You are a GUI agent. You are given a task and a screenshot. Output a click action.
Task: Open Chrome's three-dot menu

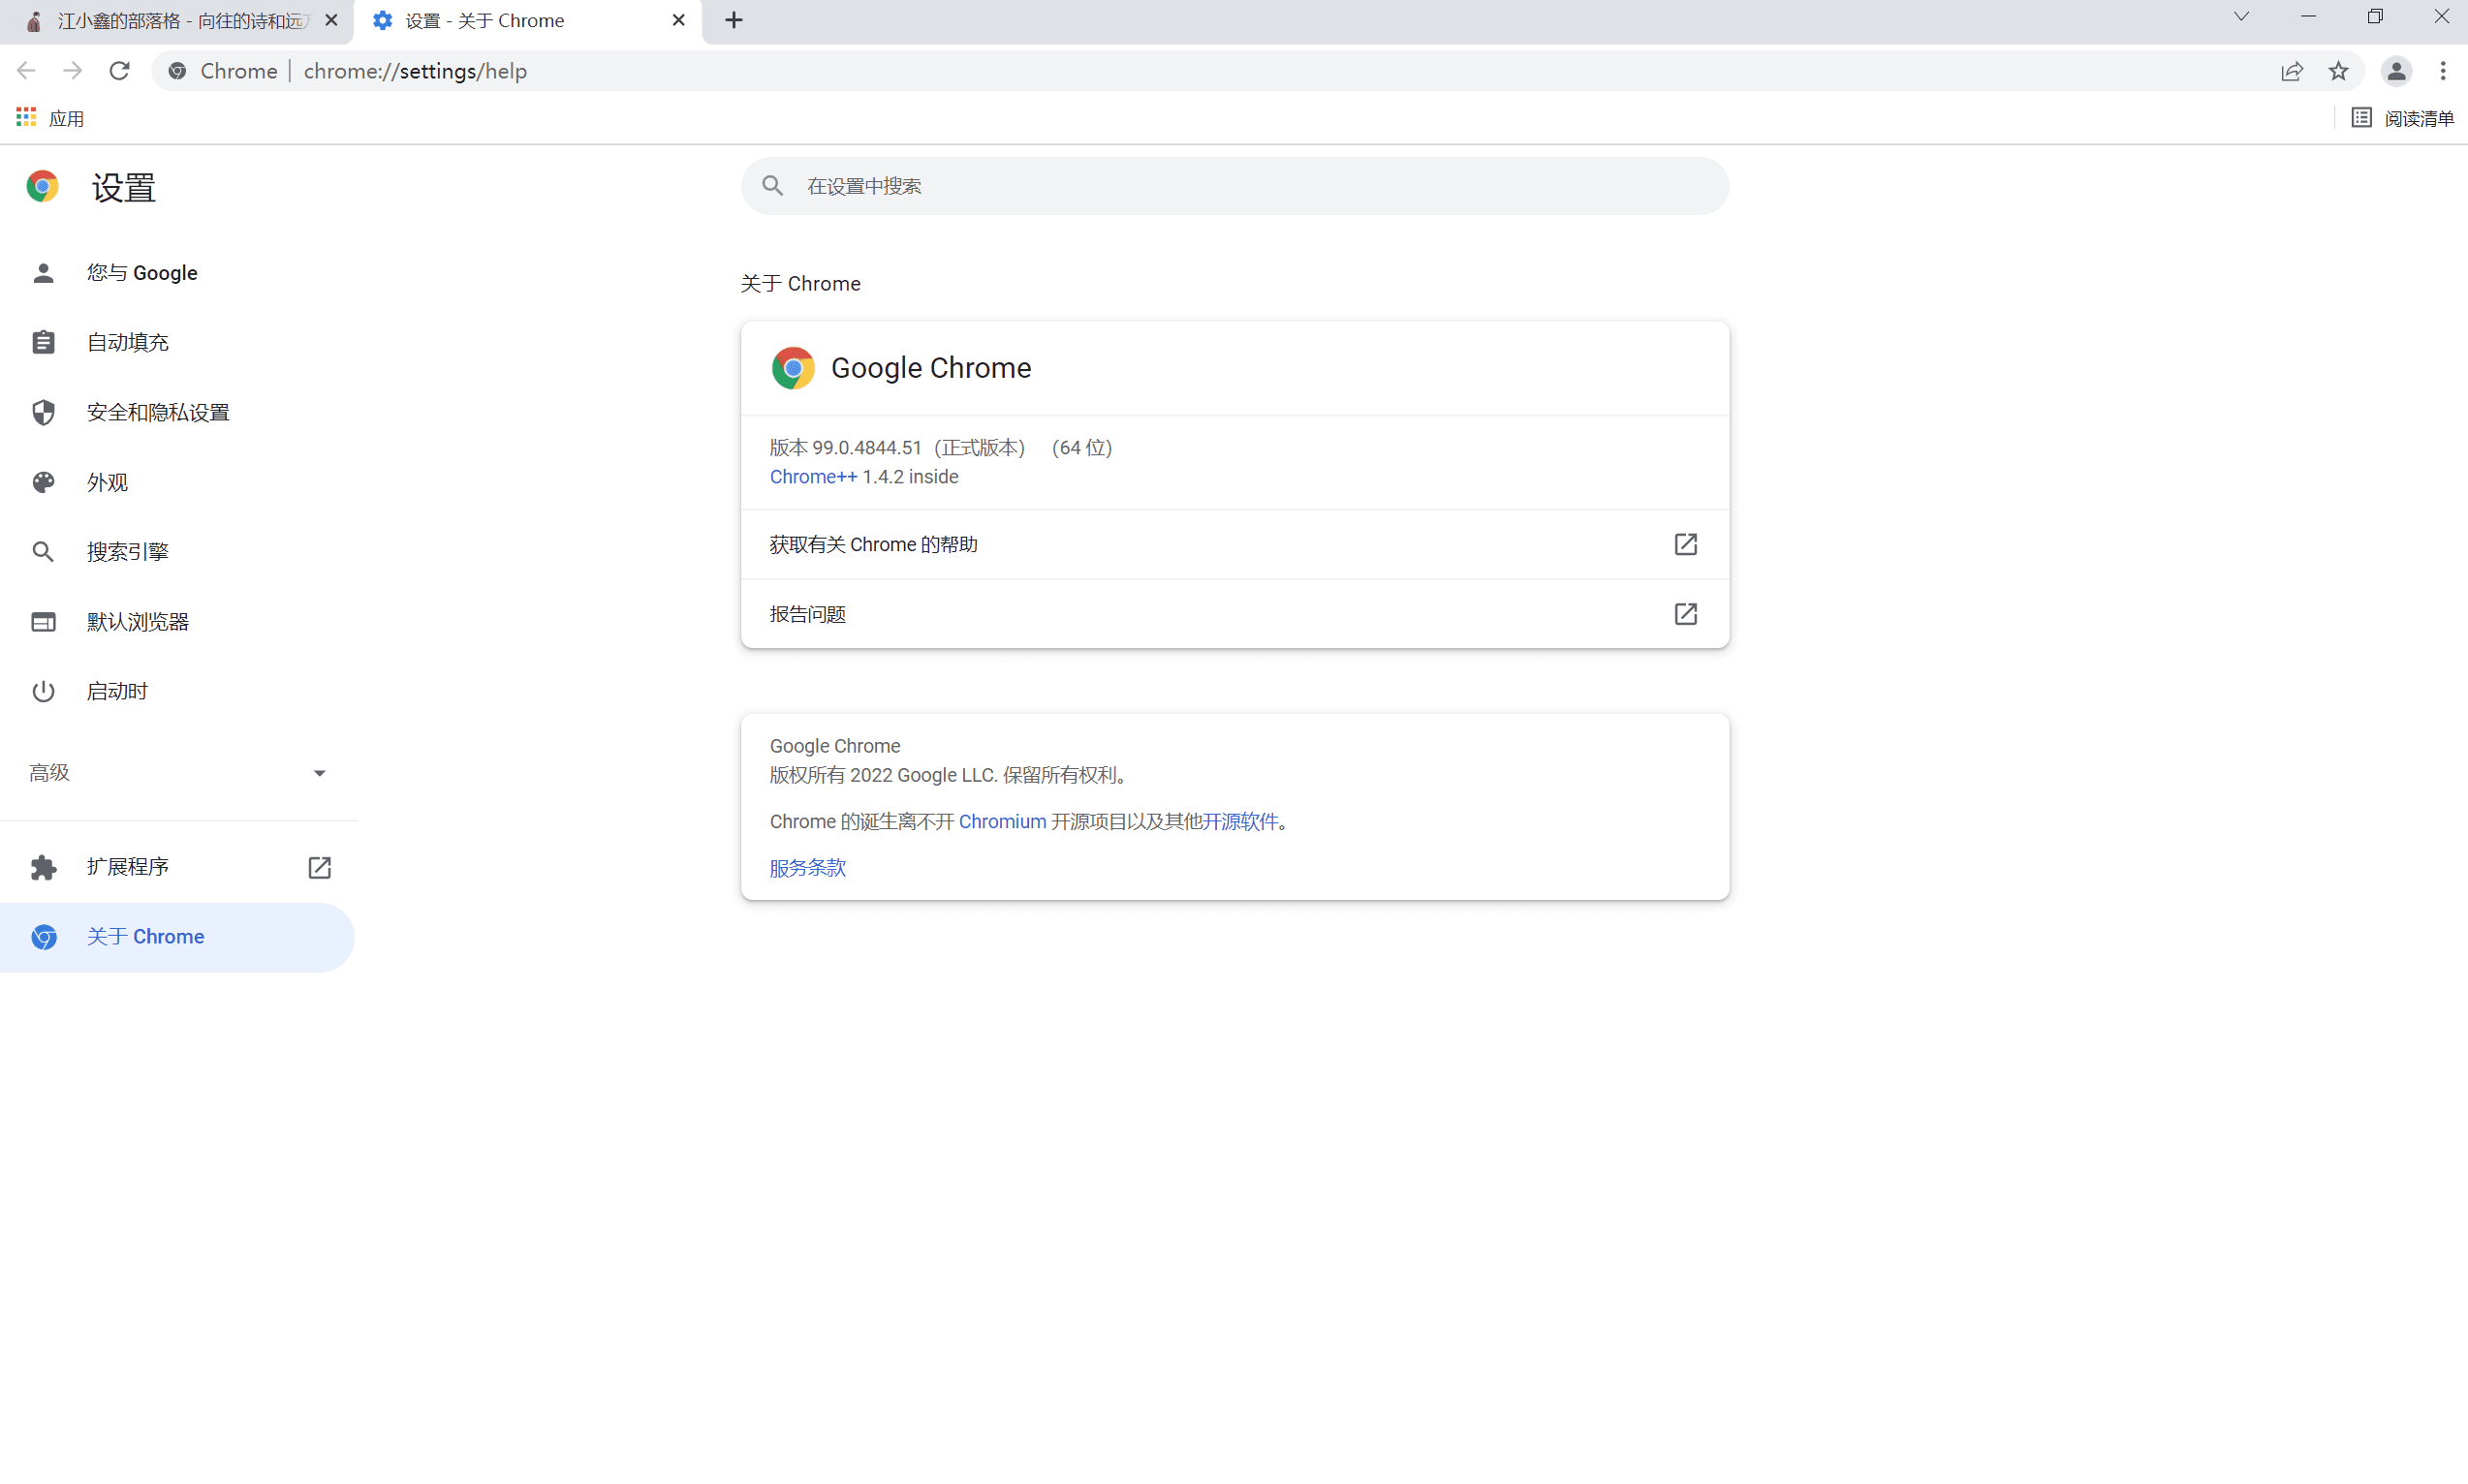[x=2443, y=71]
